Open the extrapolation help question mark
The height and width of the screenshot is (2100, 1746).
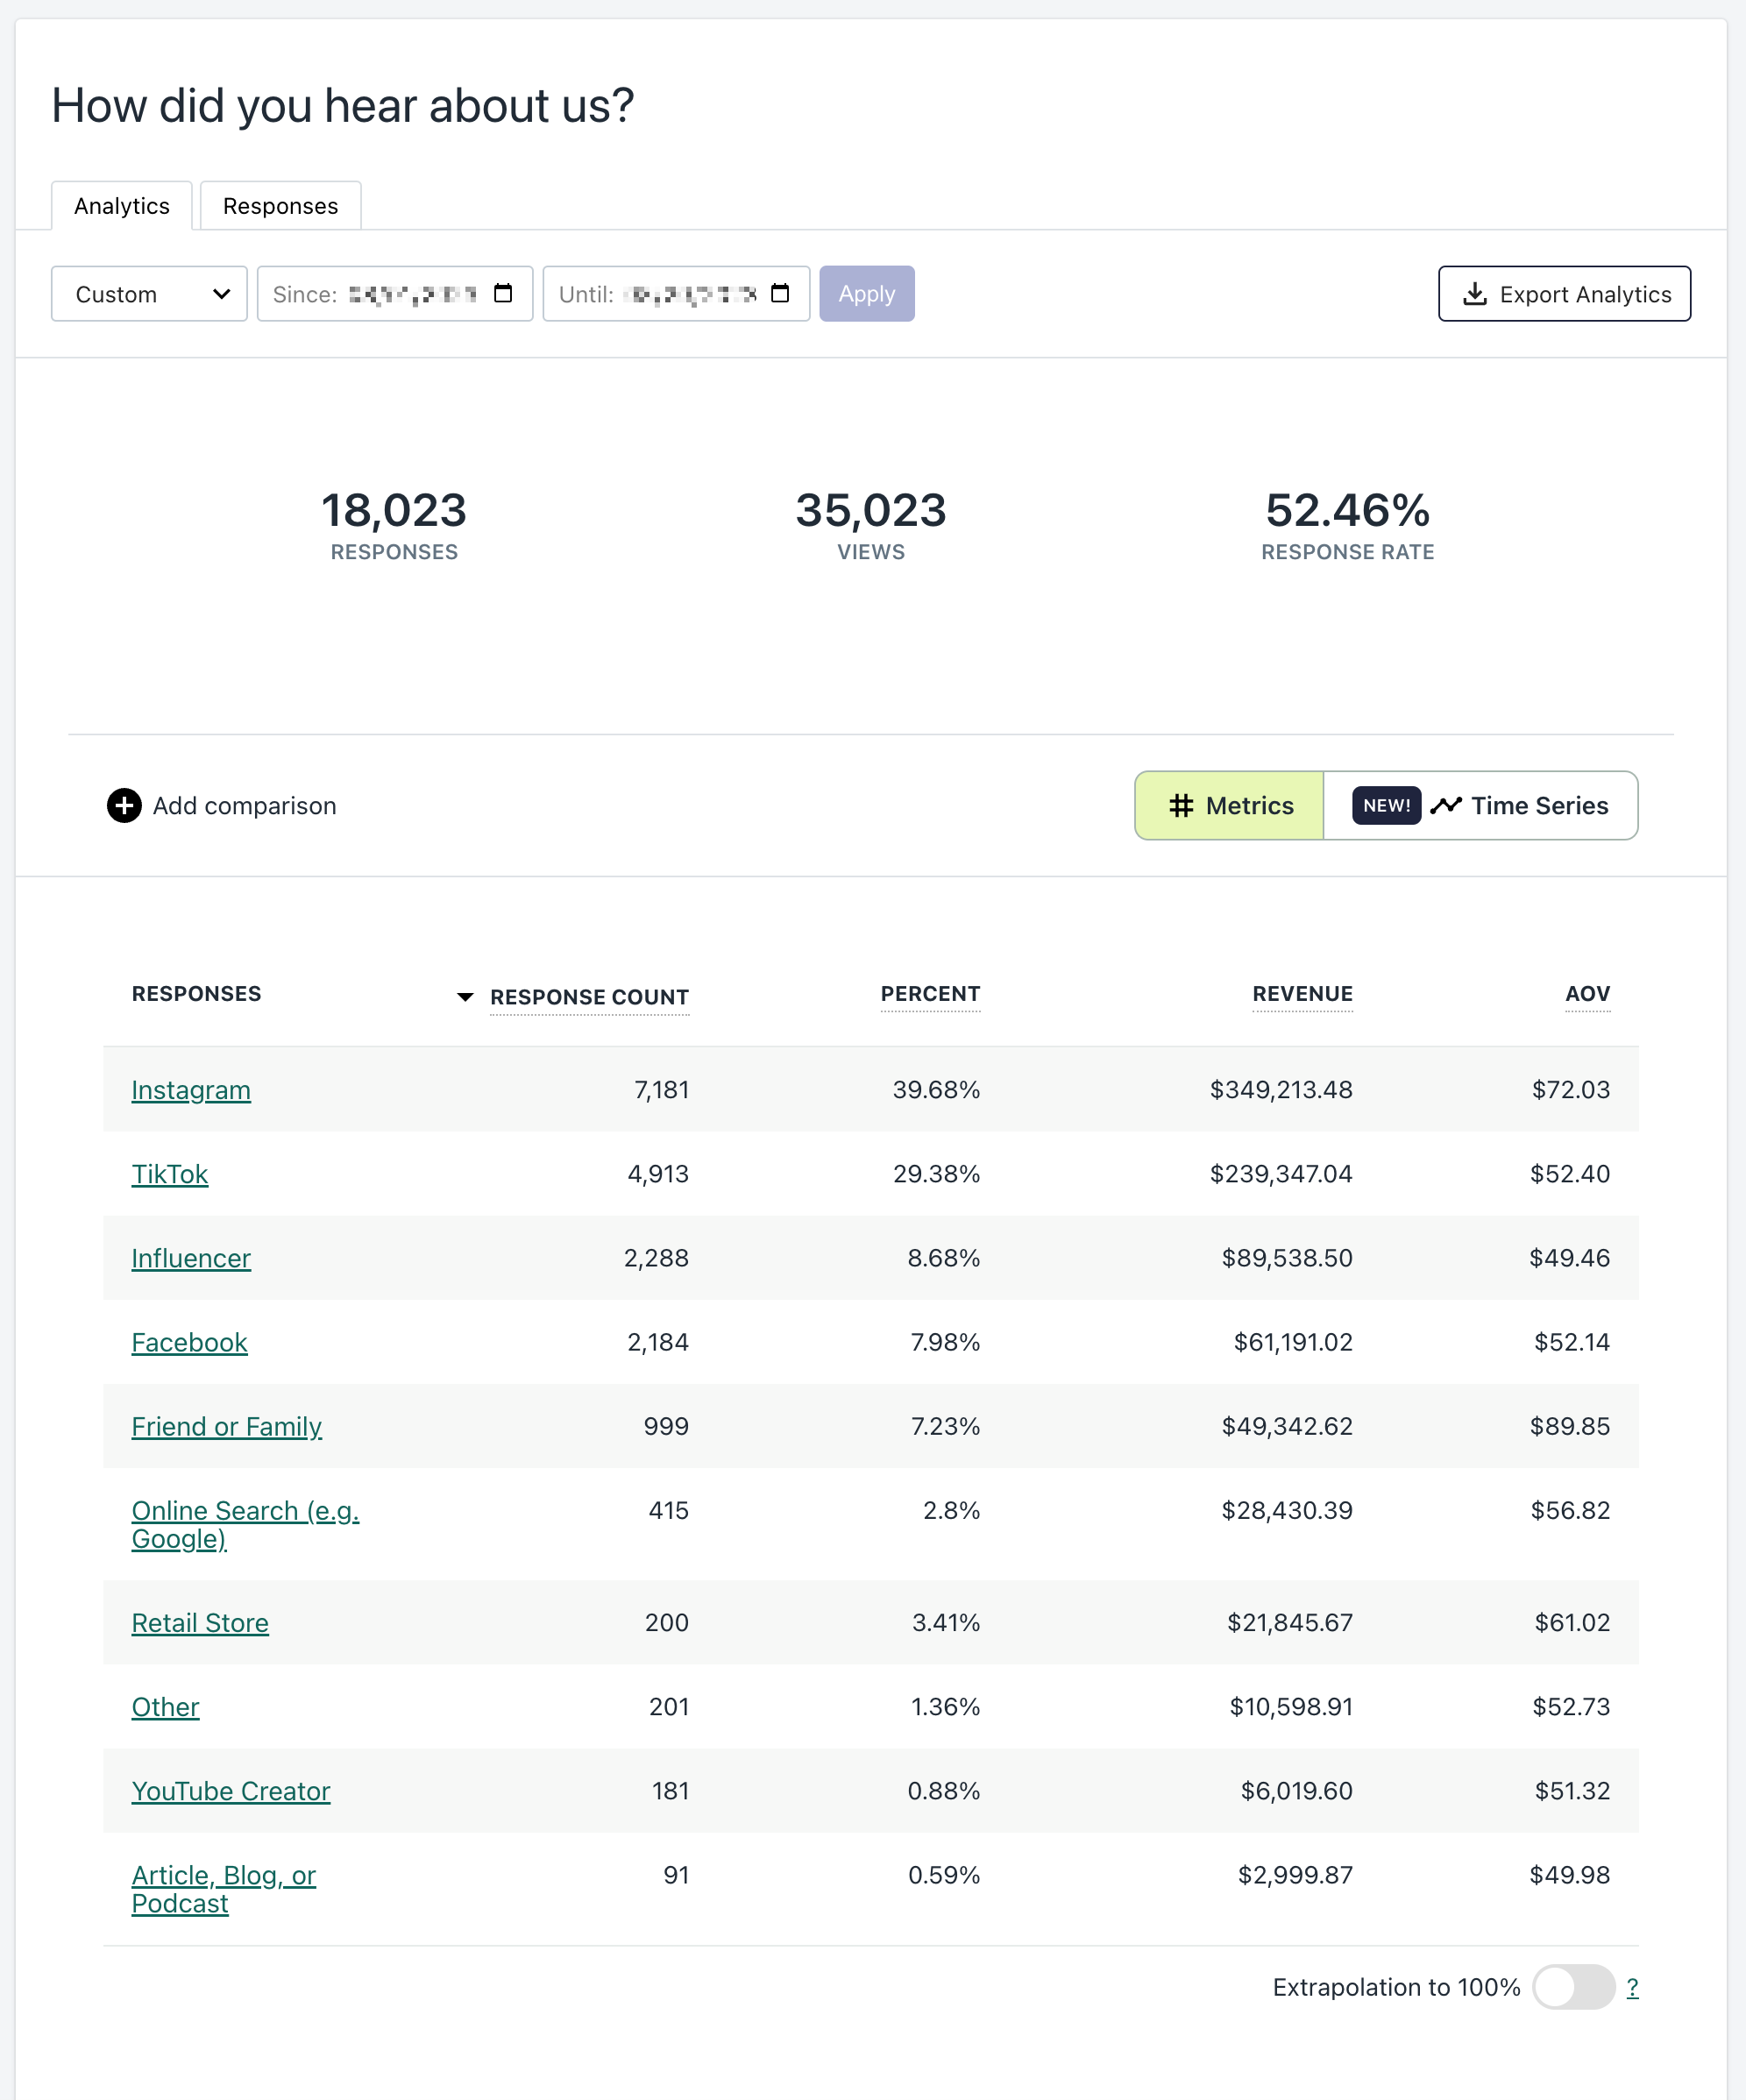[1632, 1987]
